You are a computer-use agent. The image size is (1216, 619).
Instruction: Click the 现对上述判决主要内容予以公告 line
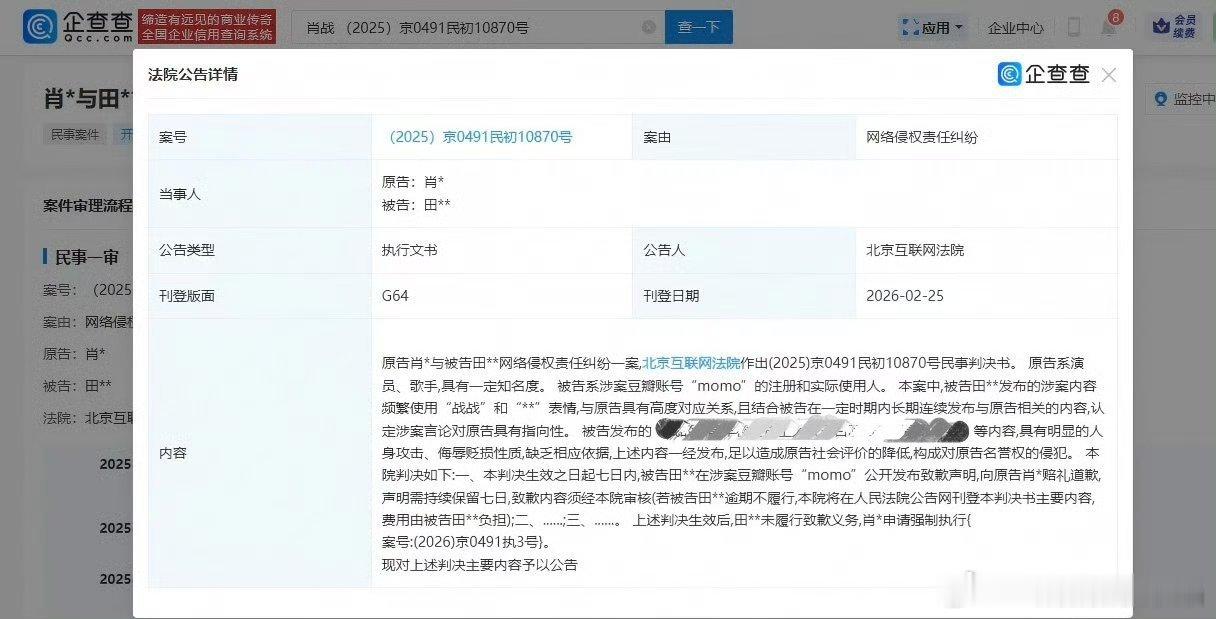pyautogui.click(x=480, y=565)
